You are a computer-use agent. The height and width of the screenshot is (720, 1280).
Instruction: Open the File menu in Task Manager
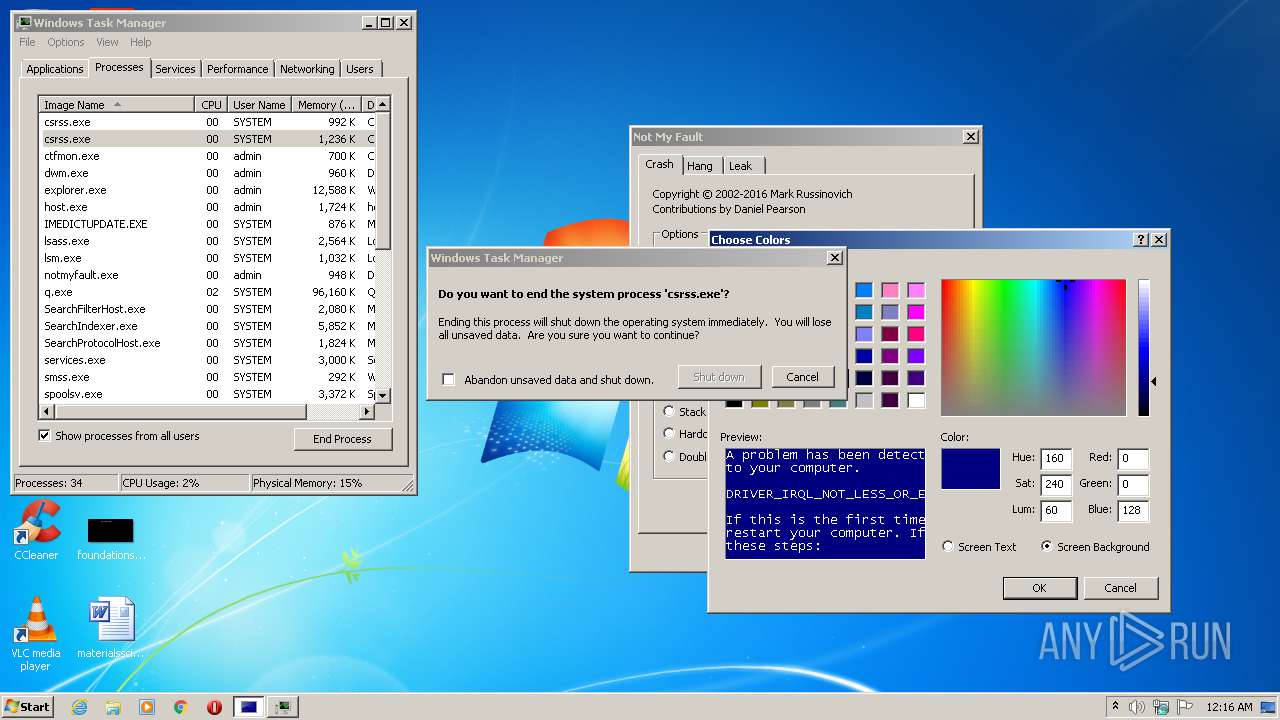click(x=27, y=42)
